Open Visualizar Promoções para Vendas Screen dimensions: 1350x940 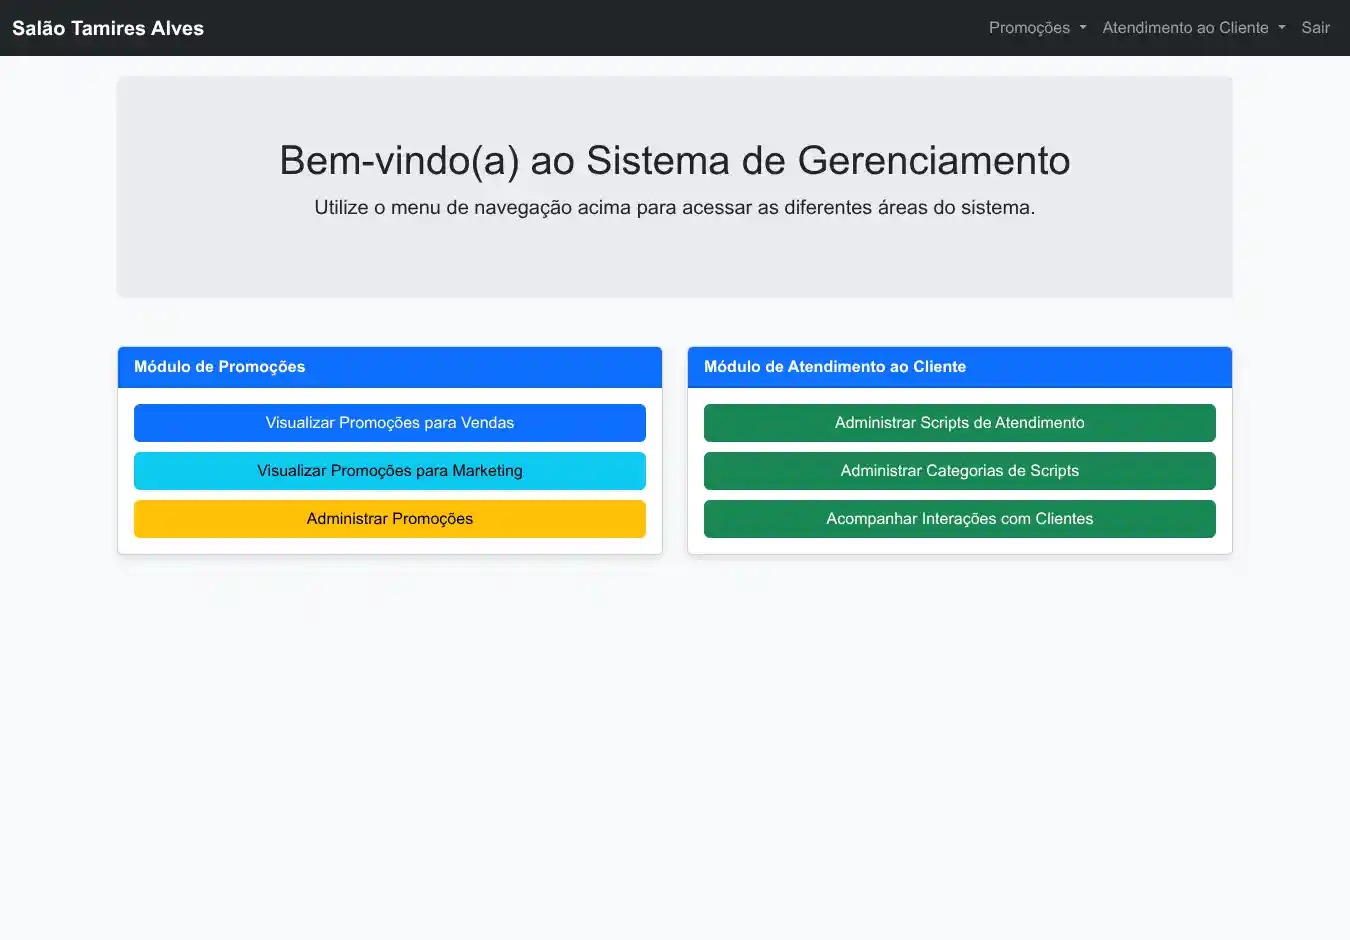pyautogui.click(x=390, y=423)
